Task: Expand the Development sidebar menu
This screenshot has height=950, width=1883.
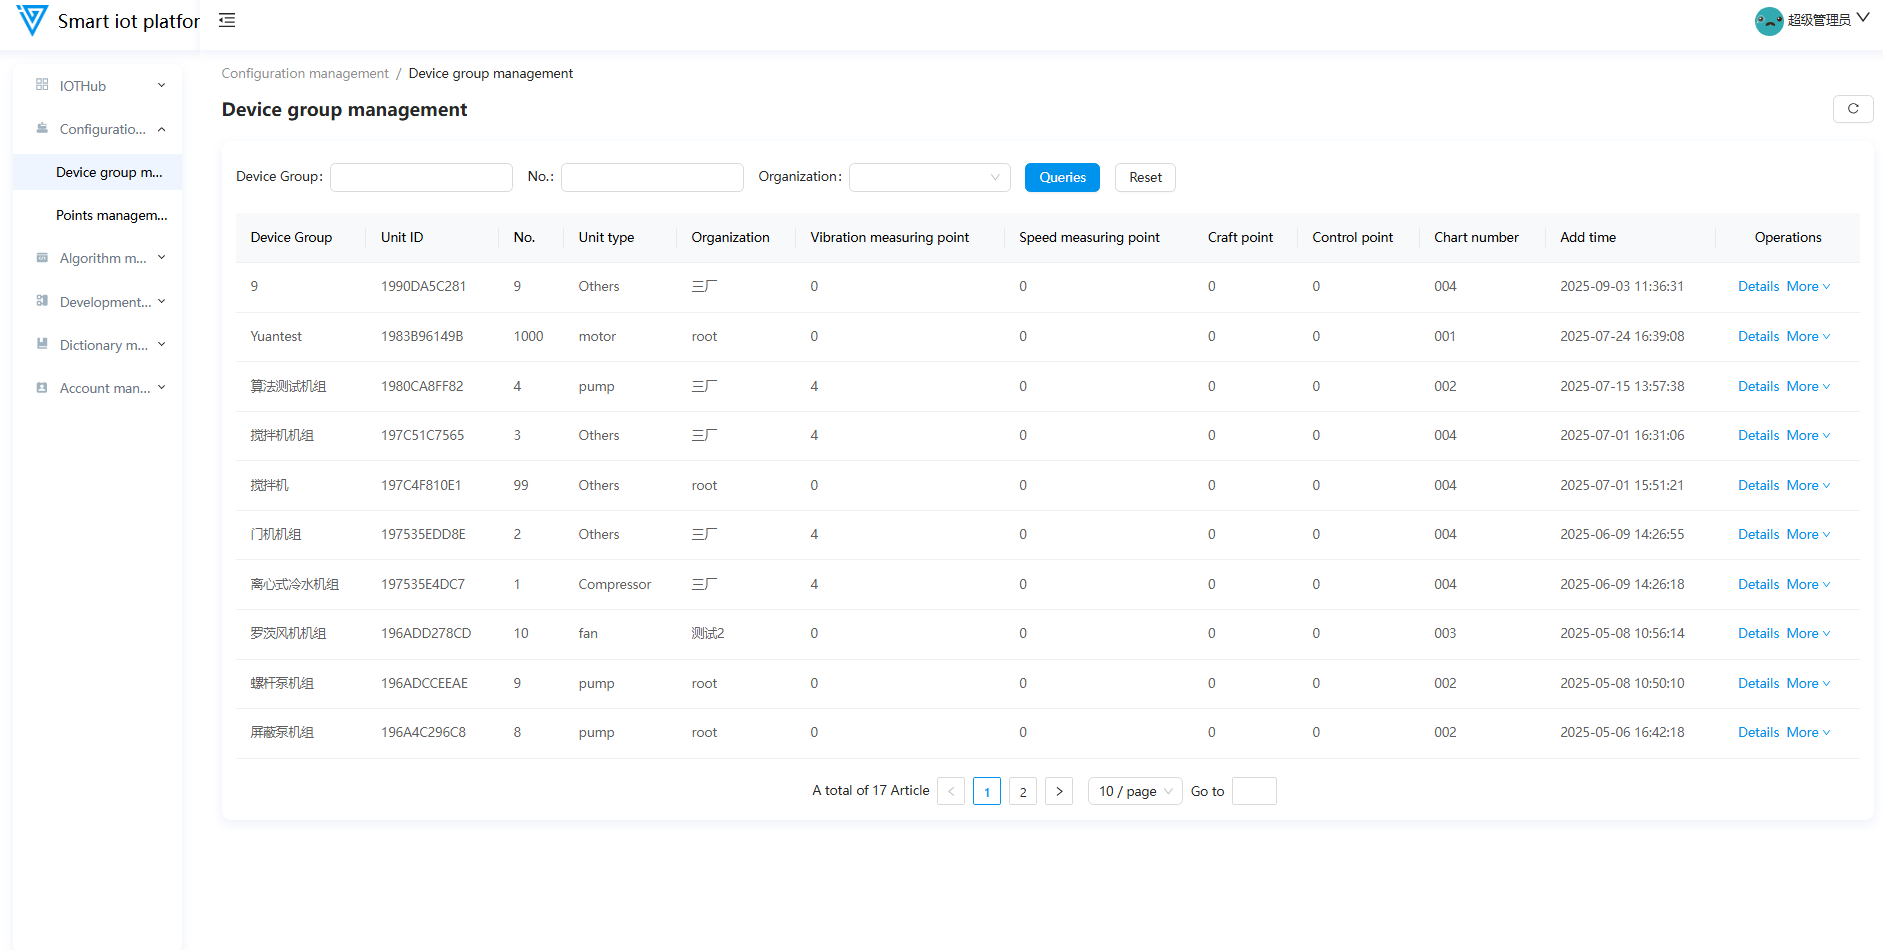Action: coord(105,302)
